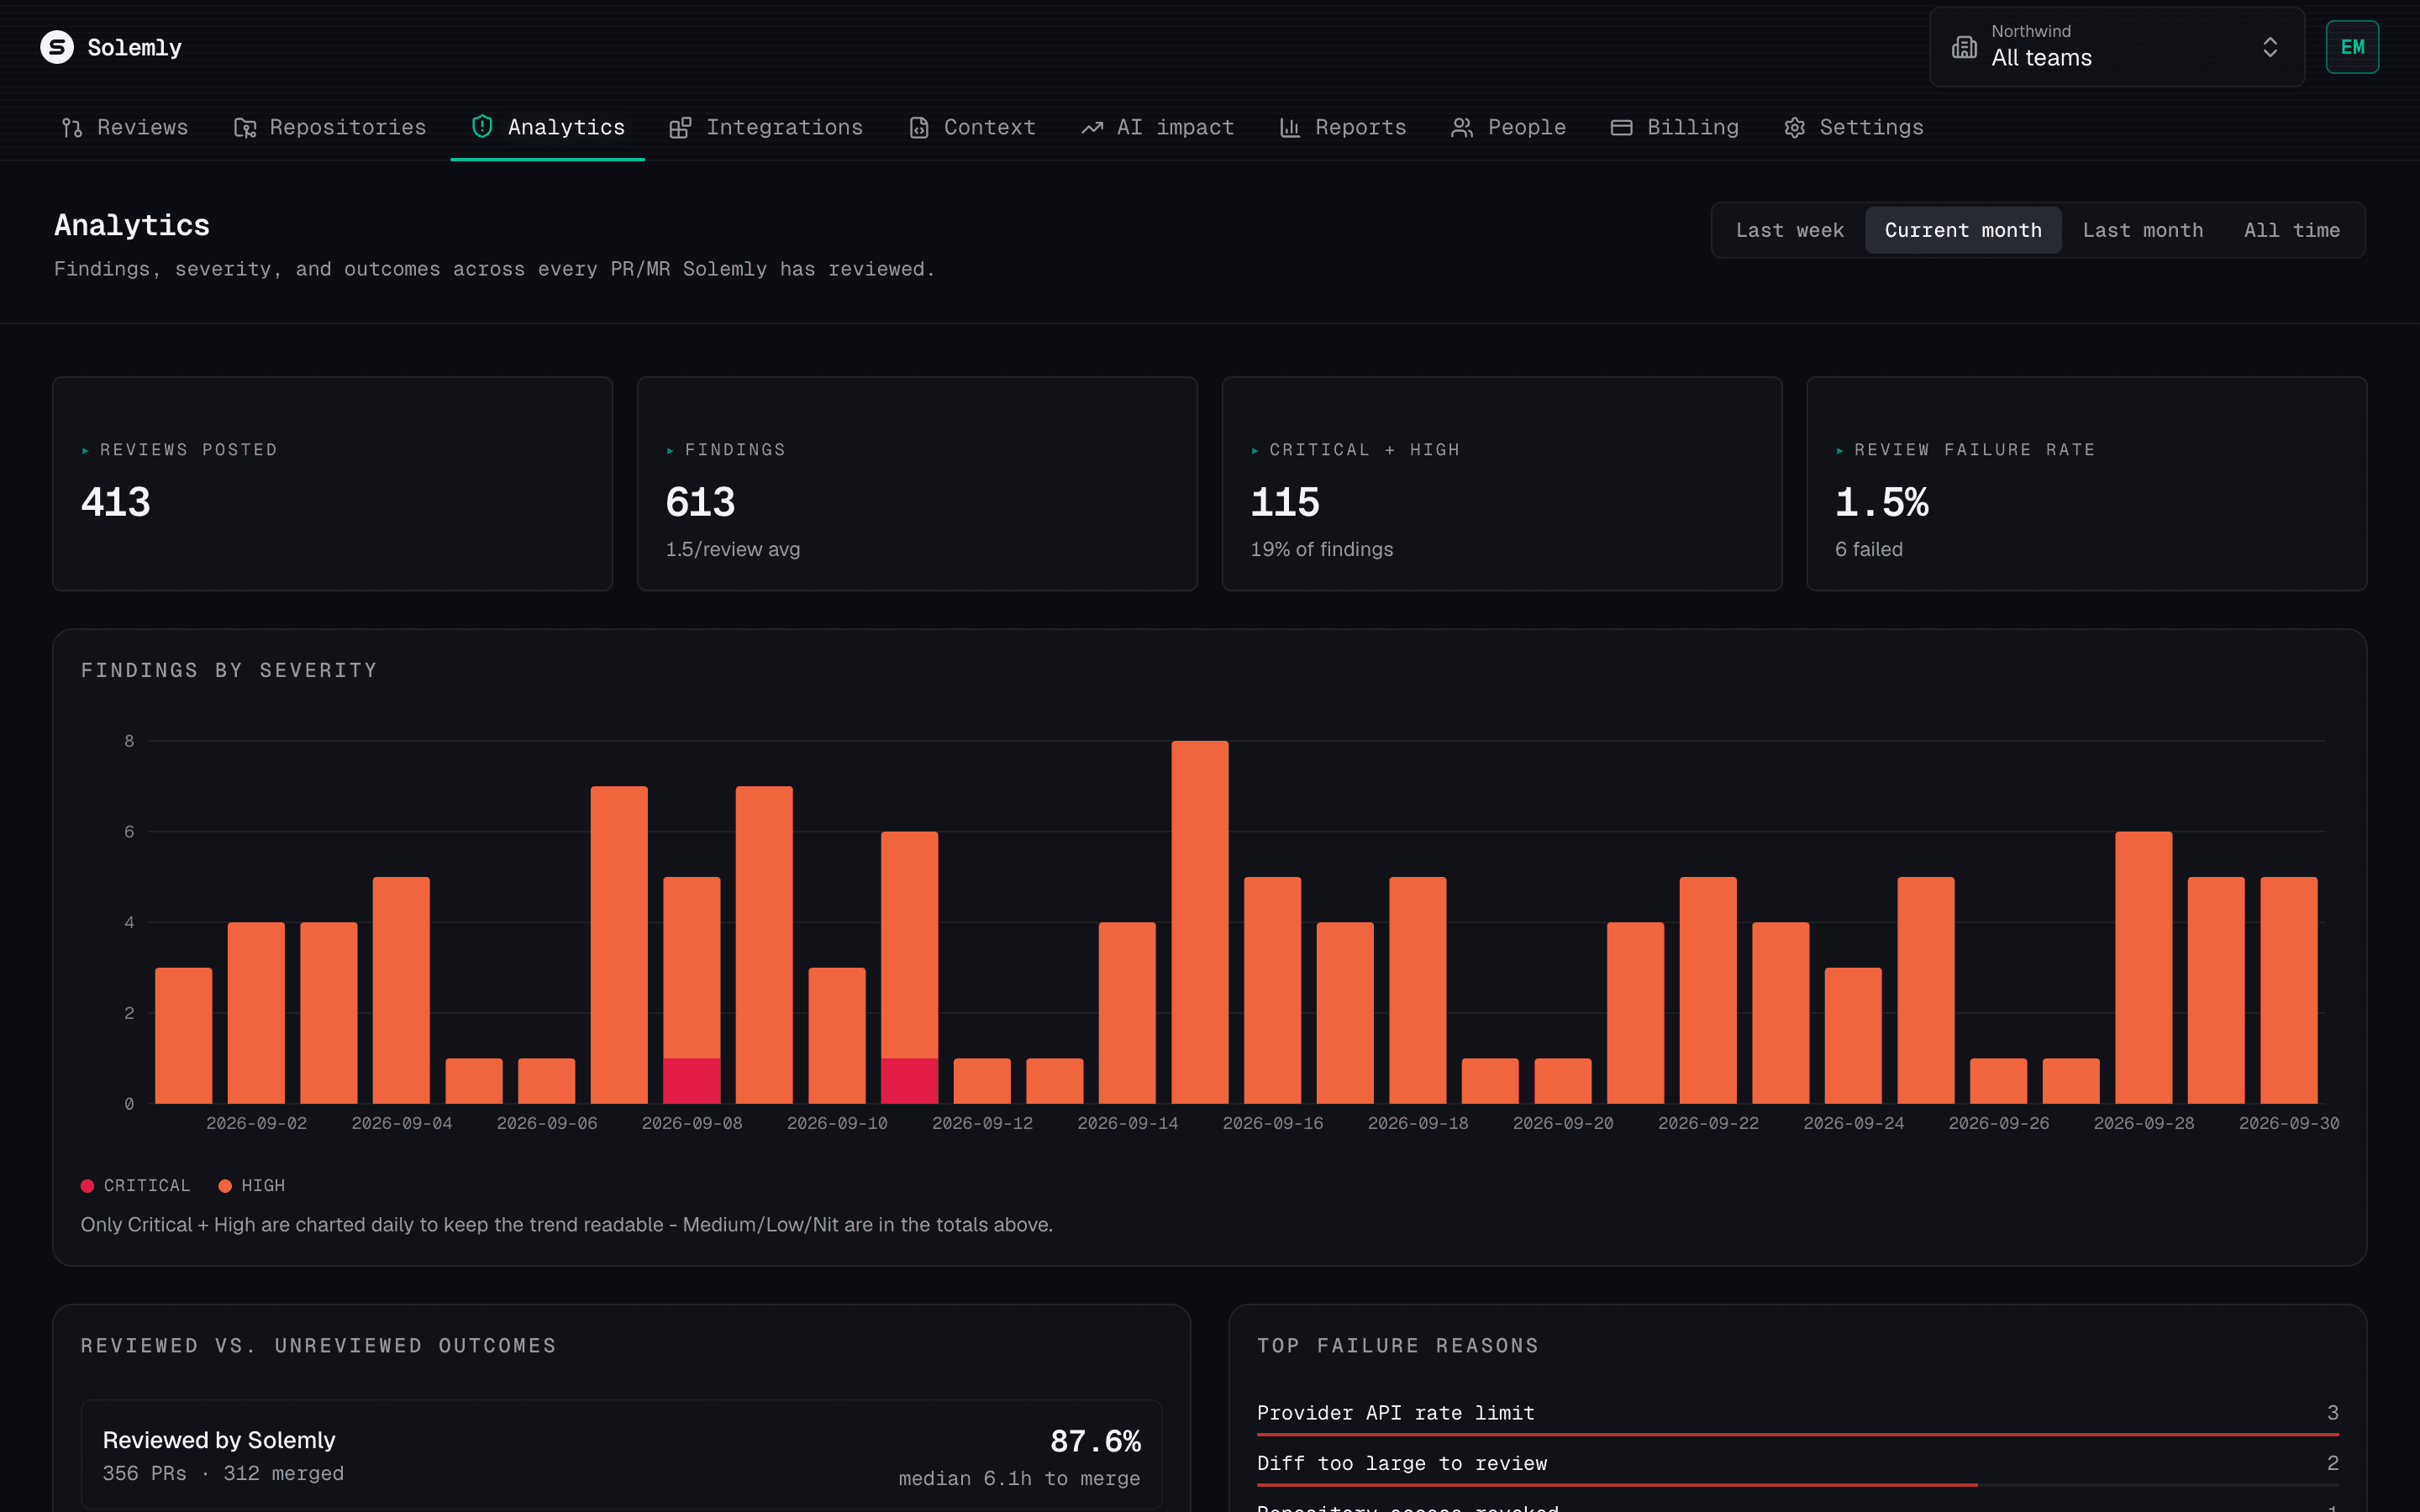Click the Analytics shield icon

click(482, 127)
